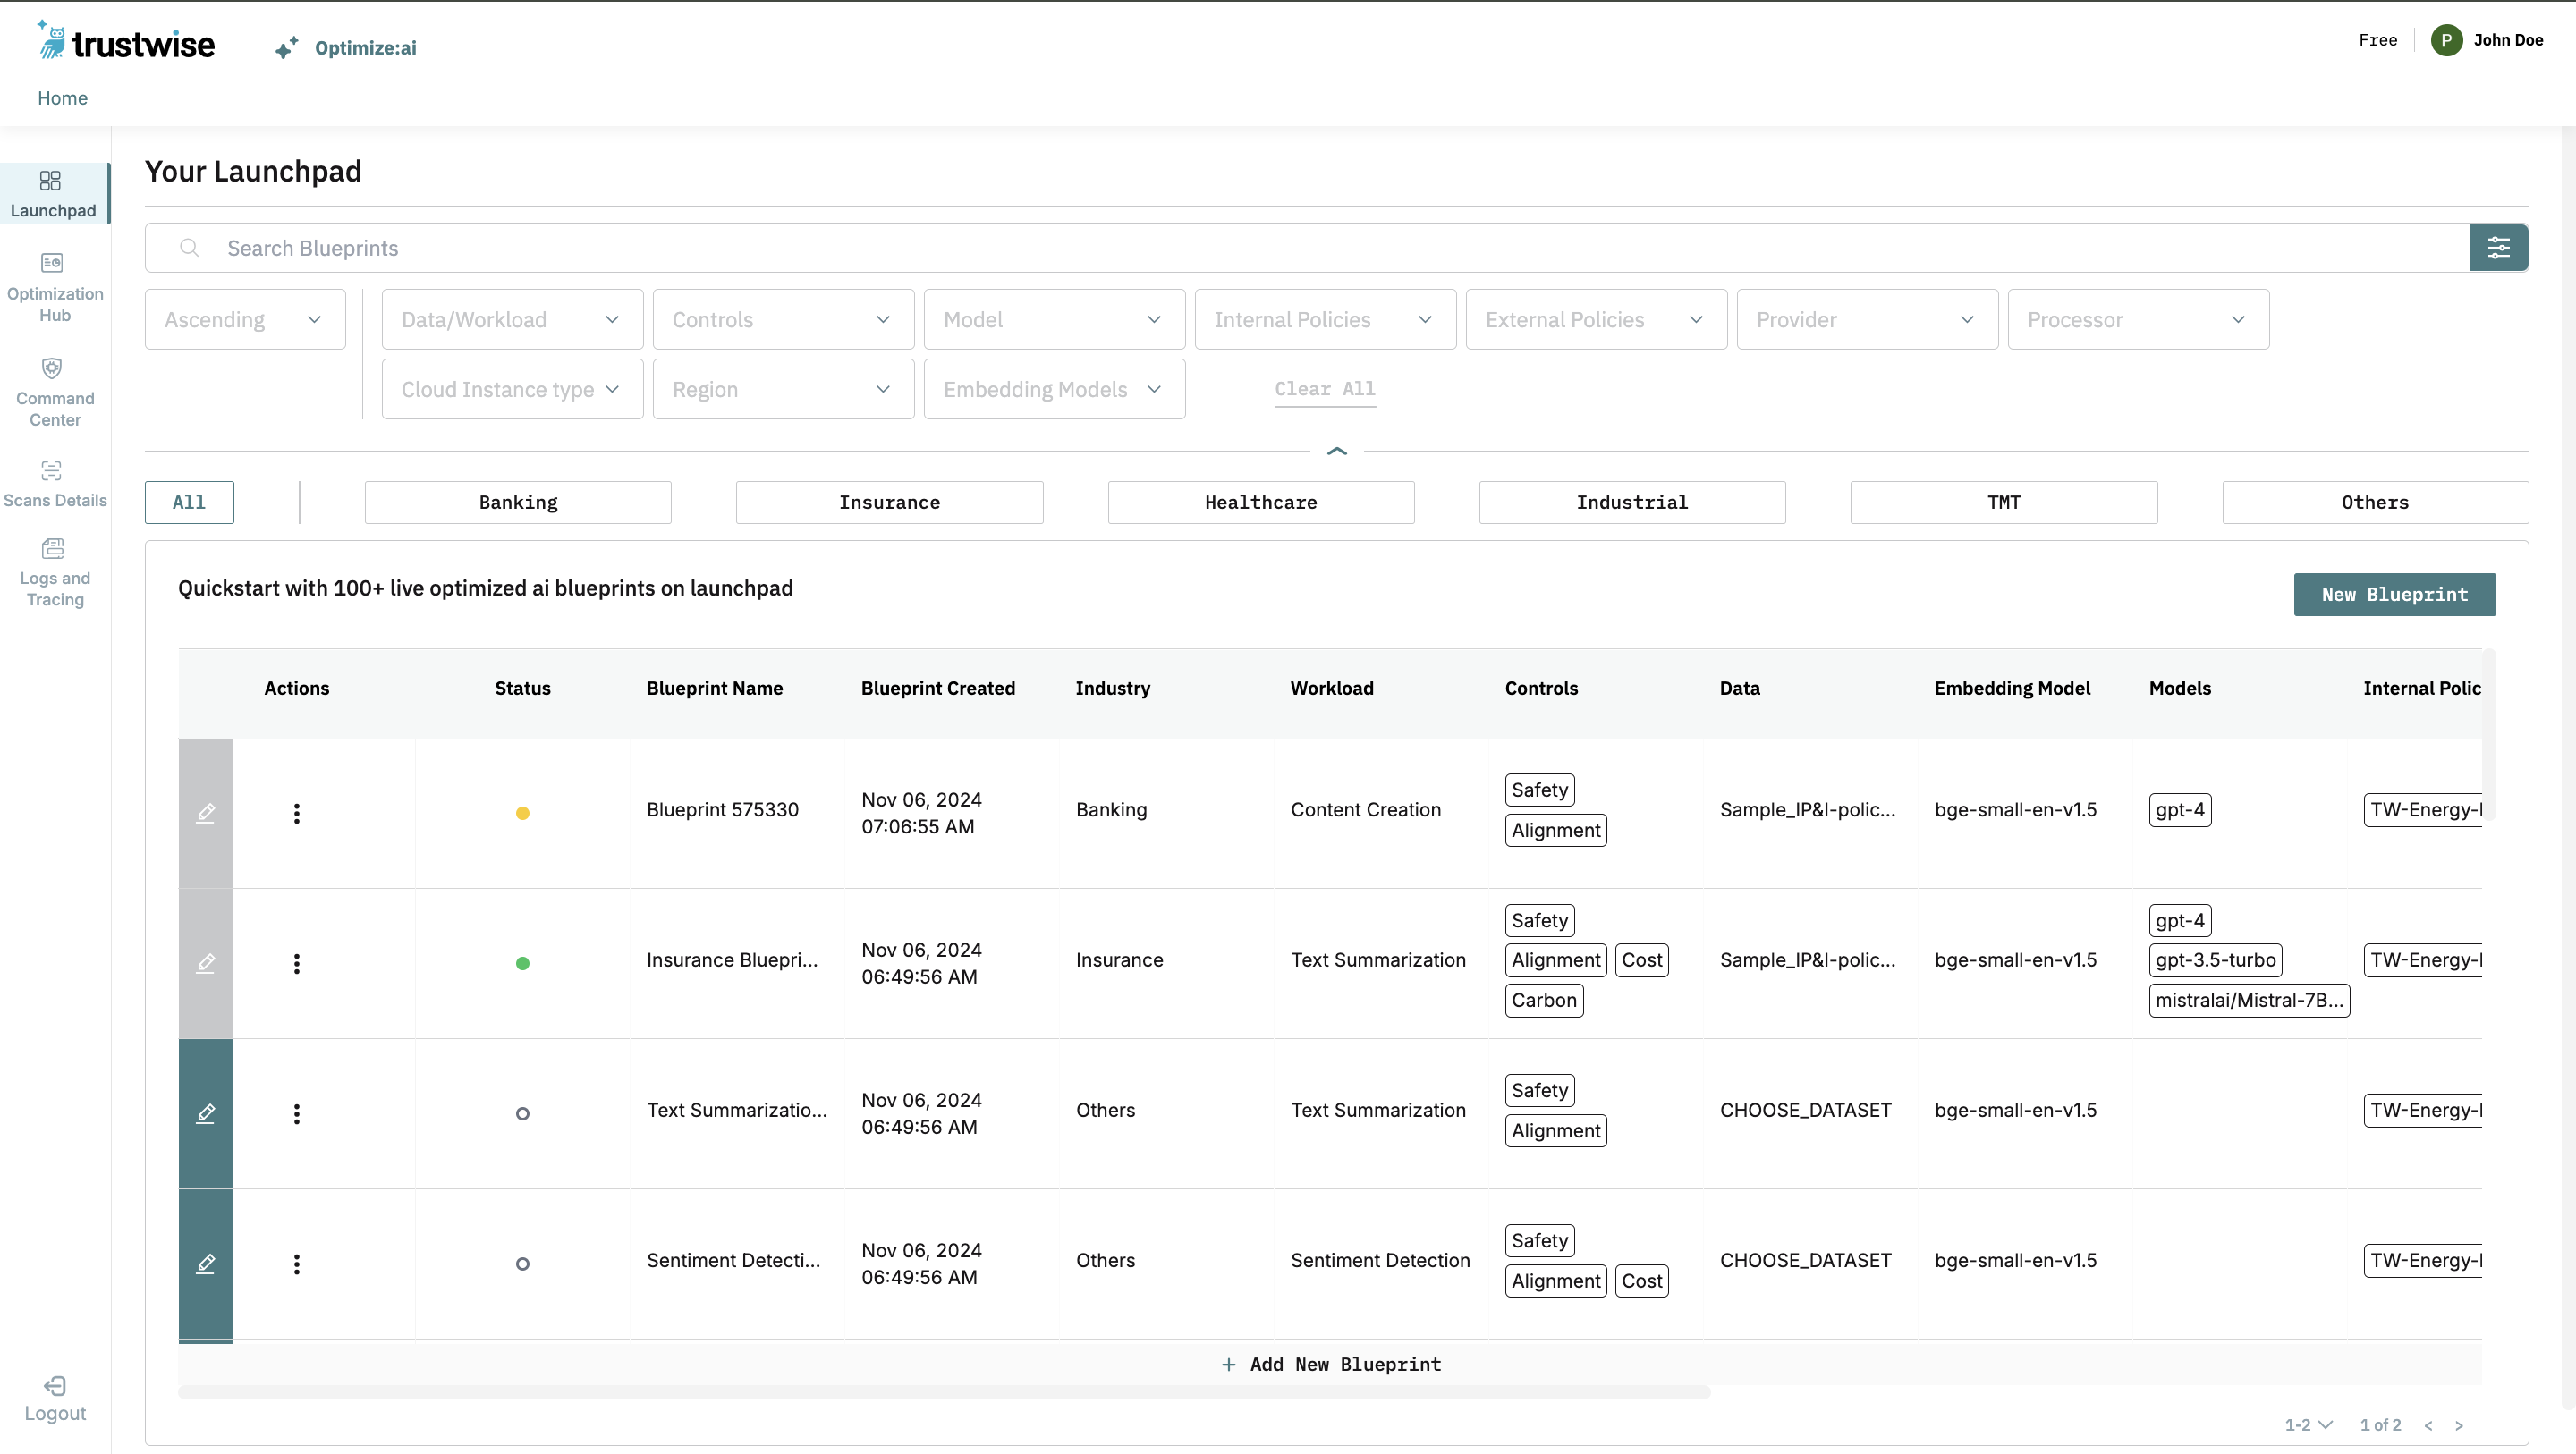2576x1454 pixels.
Task: Expand the Data/Workload filter dropdown
Action: coord(511,320)
